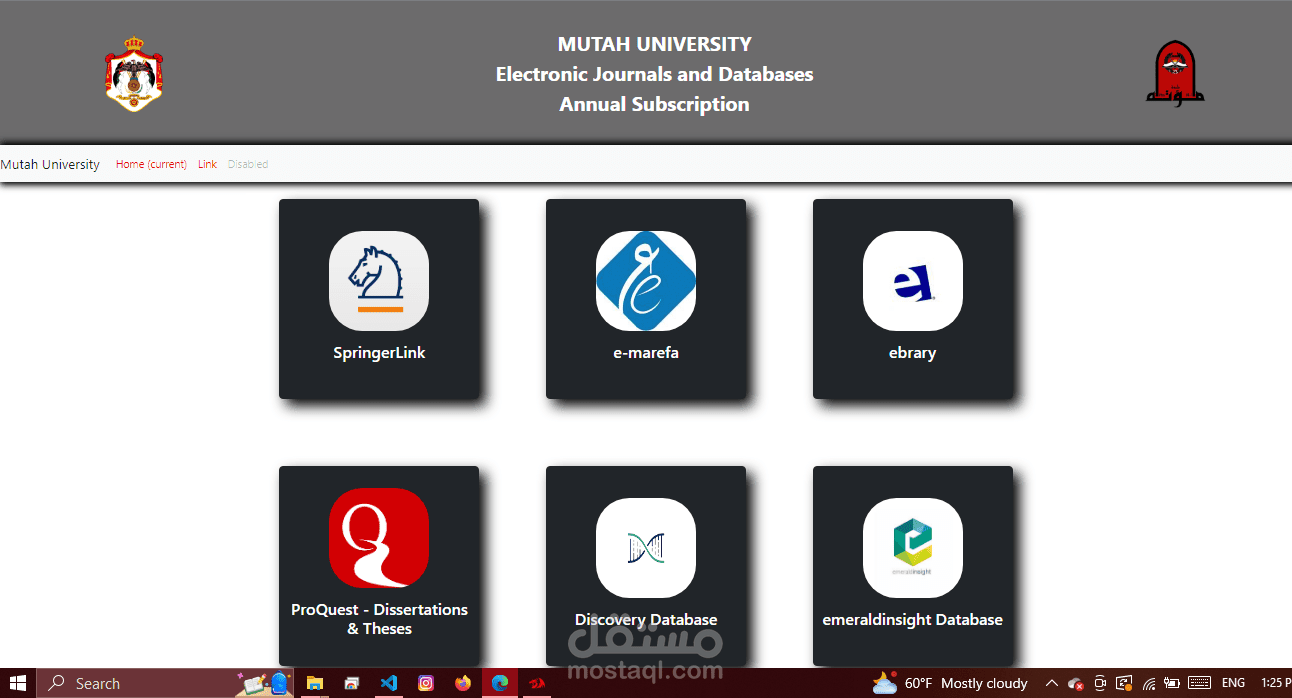Click the Mutah University red crest logo
This screenshot has width=1292, height=698.
[x=1175, y=74]
